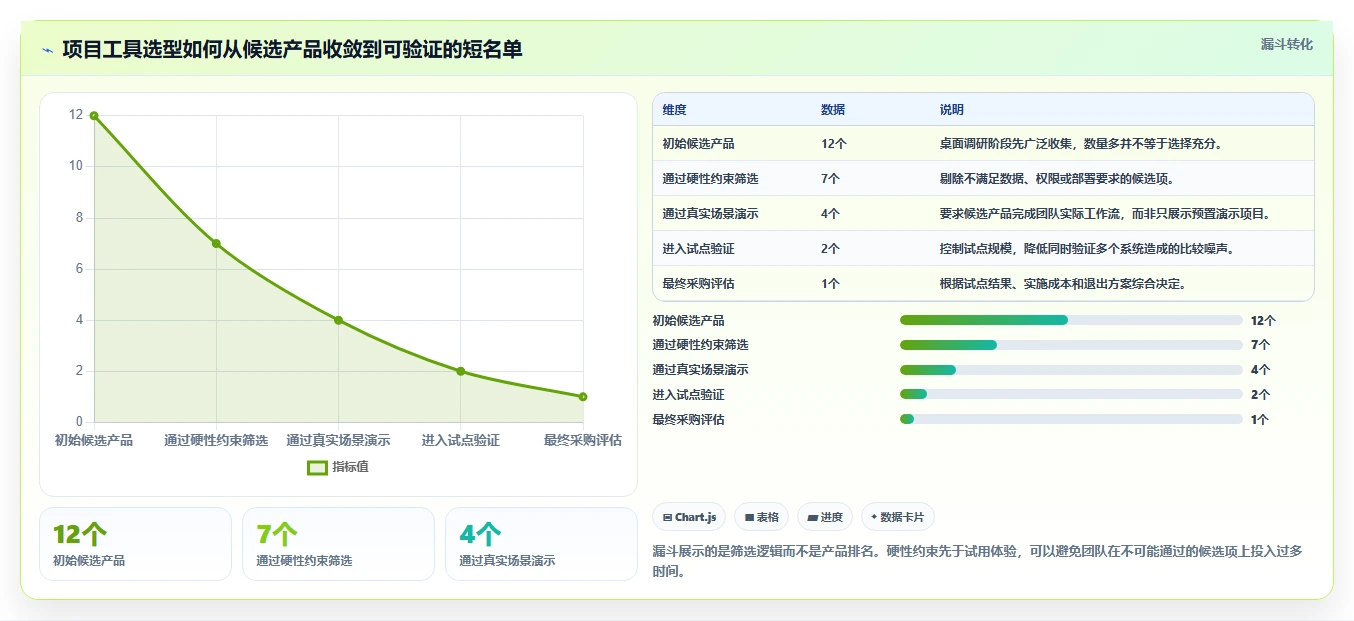Screen dimensions: 1354x621
Task: Click the description starting 剔除不满足数据
Action: (x=1056, y=179)
